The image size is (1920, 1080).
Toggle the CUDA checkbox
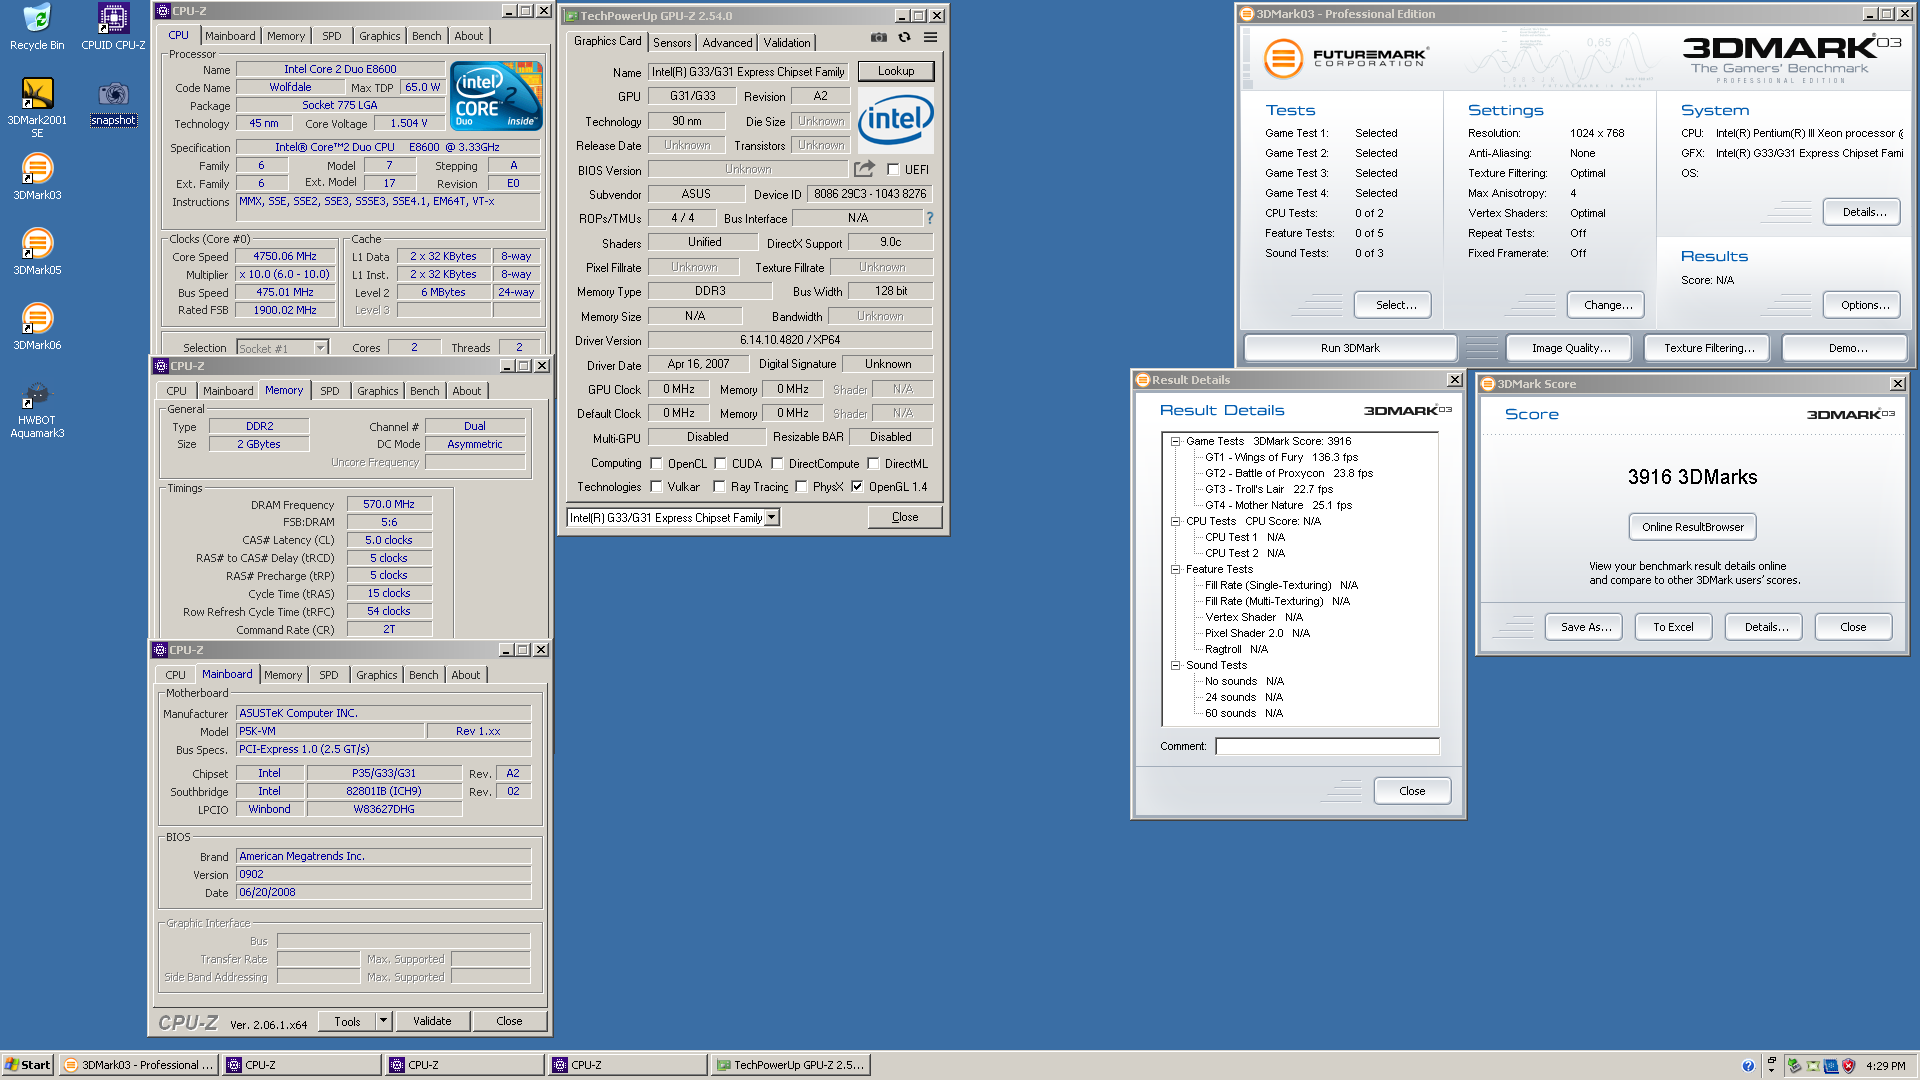[x=720, y=464]
